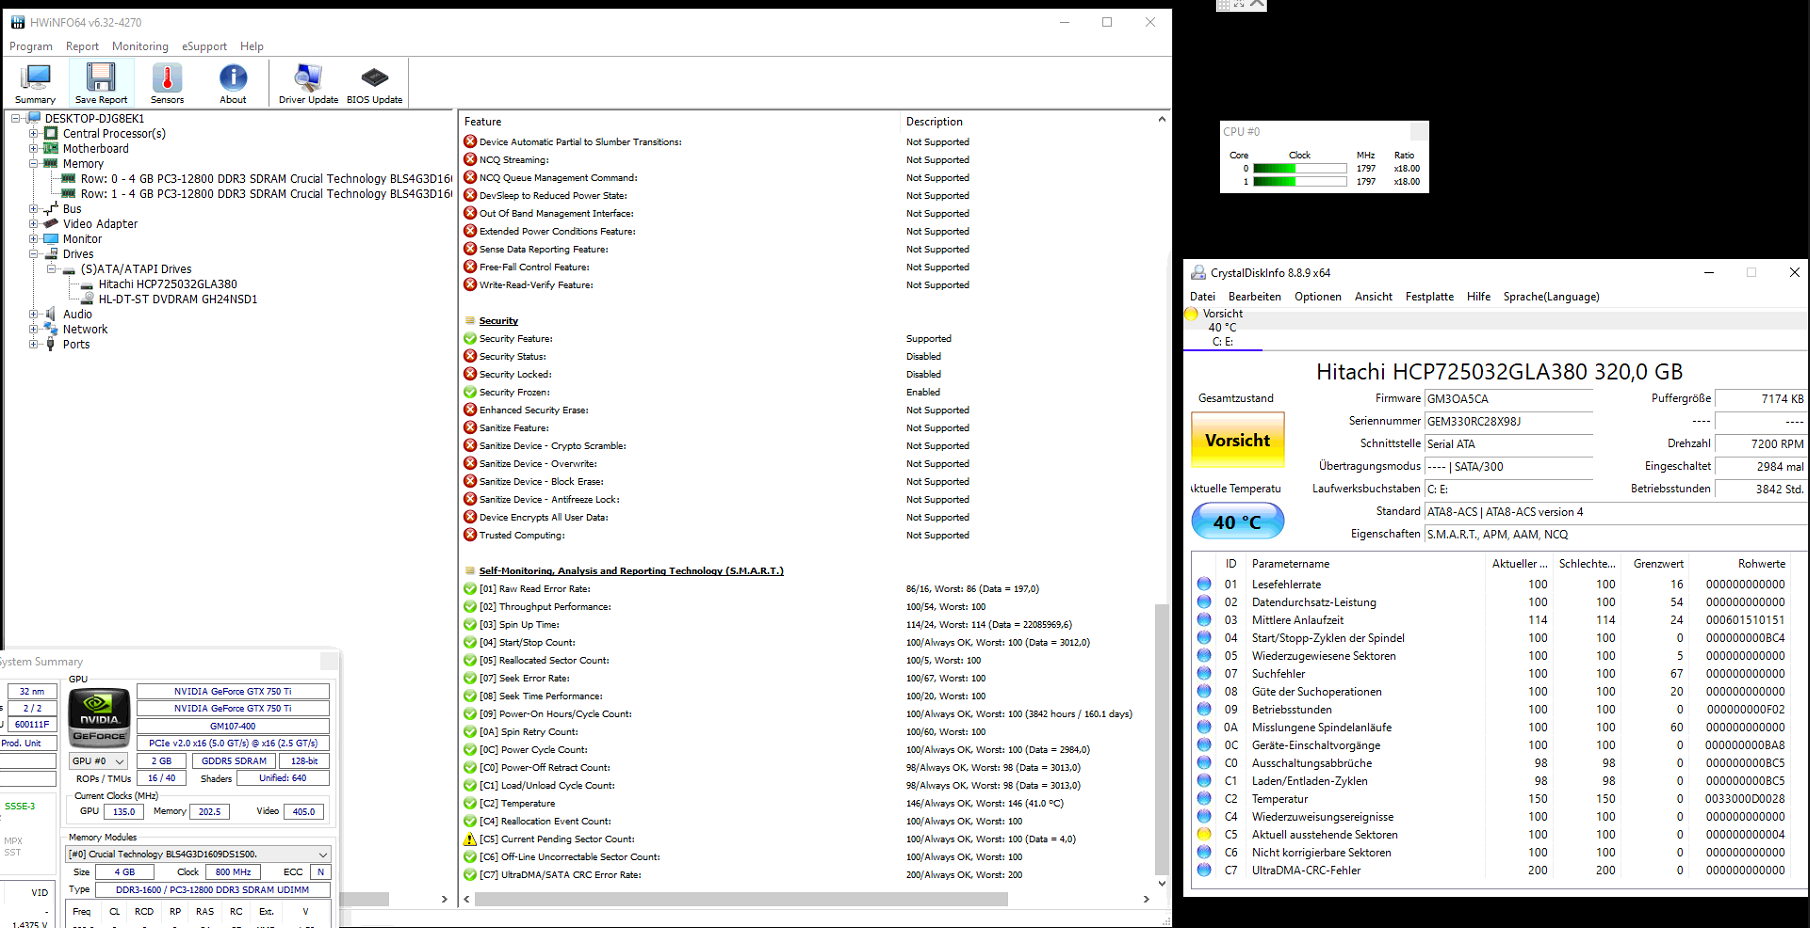The width and height of the screenshot is (1810, 928).
Task: Select the Motherboard tree node
Action: pos(95,148)
